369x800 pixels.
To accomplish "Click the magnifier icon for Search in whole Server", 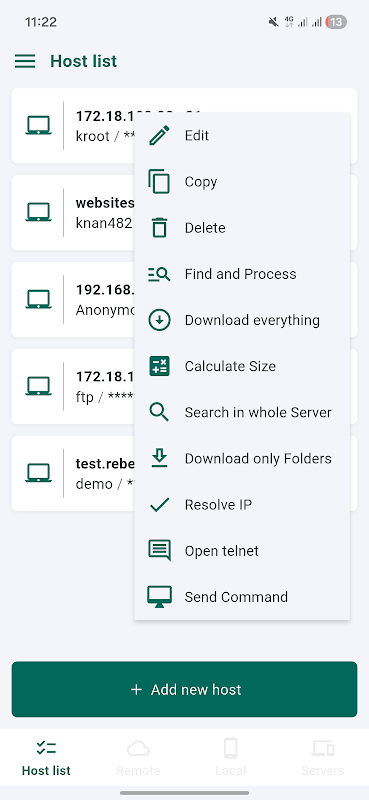I will 159,412.
